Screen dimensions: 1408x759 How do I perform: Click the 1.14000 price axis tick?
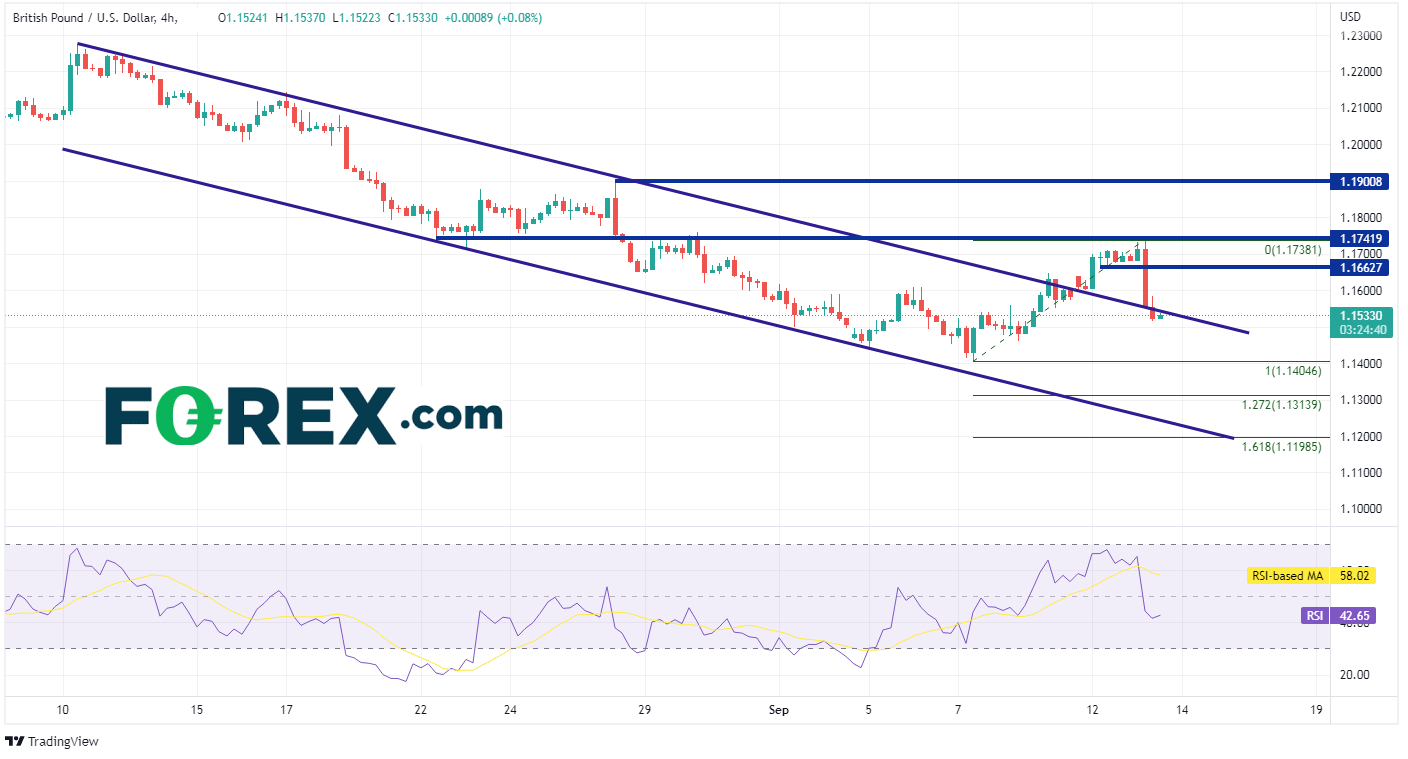[x=1361, y=363]
